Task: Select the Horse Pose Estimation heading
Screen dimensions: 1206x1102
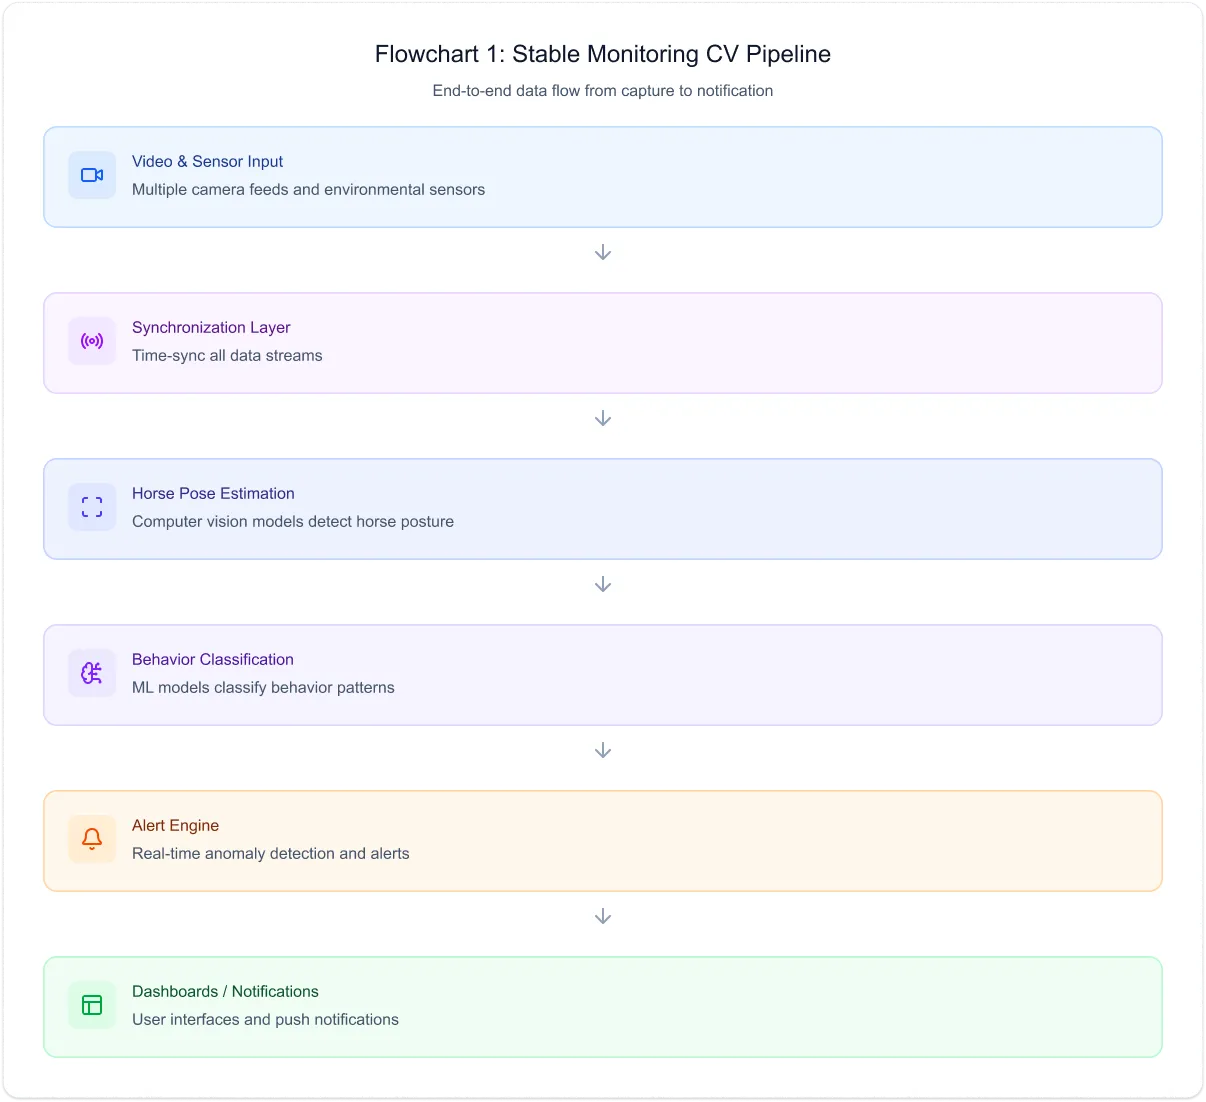Action: coord(213,493)
